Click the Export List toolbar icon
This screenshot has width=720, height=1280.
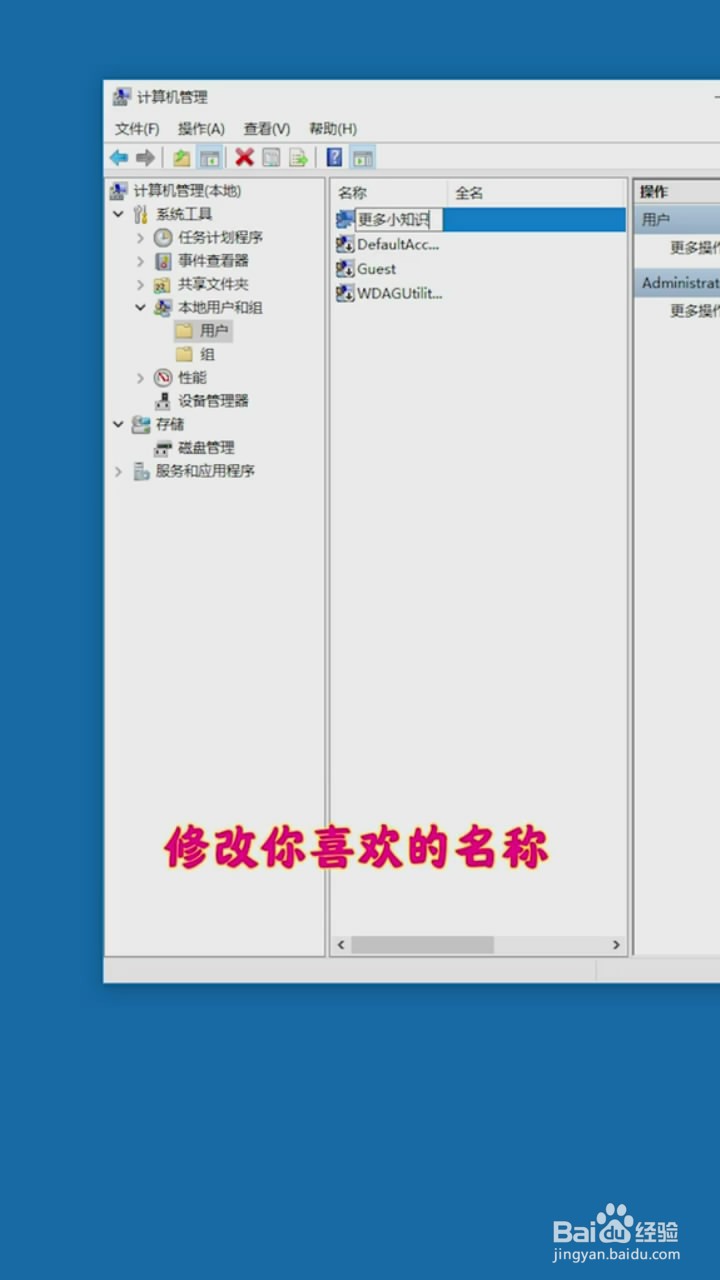(298, 158)
